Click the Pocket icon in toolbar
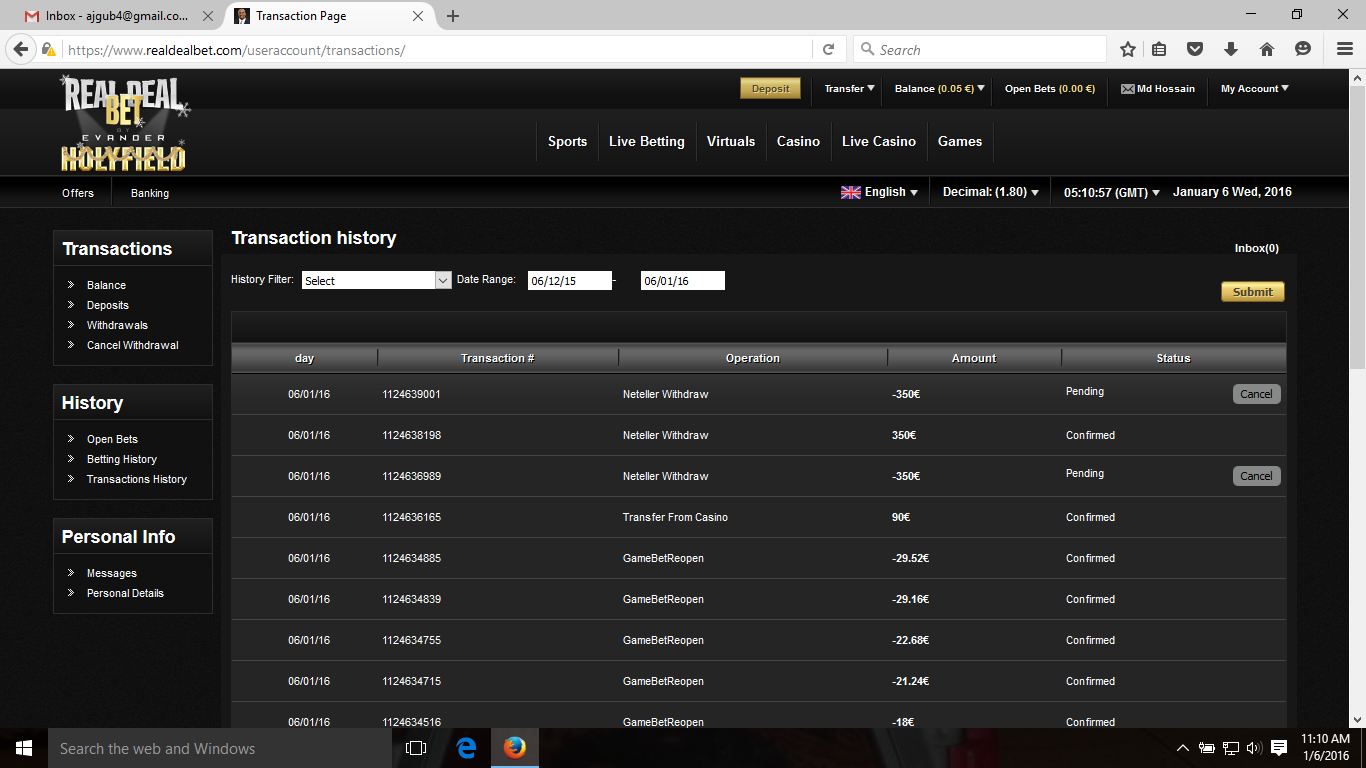 pos(1195,49)
